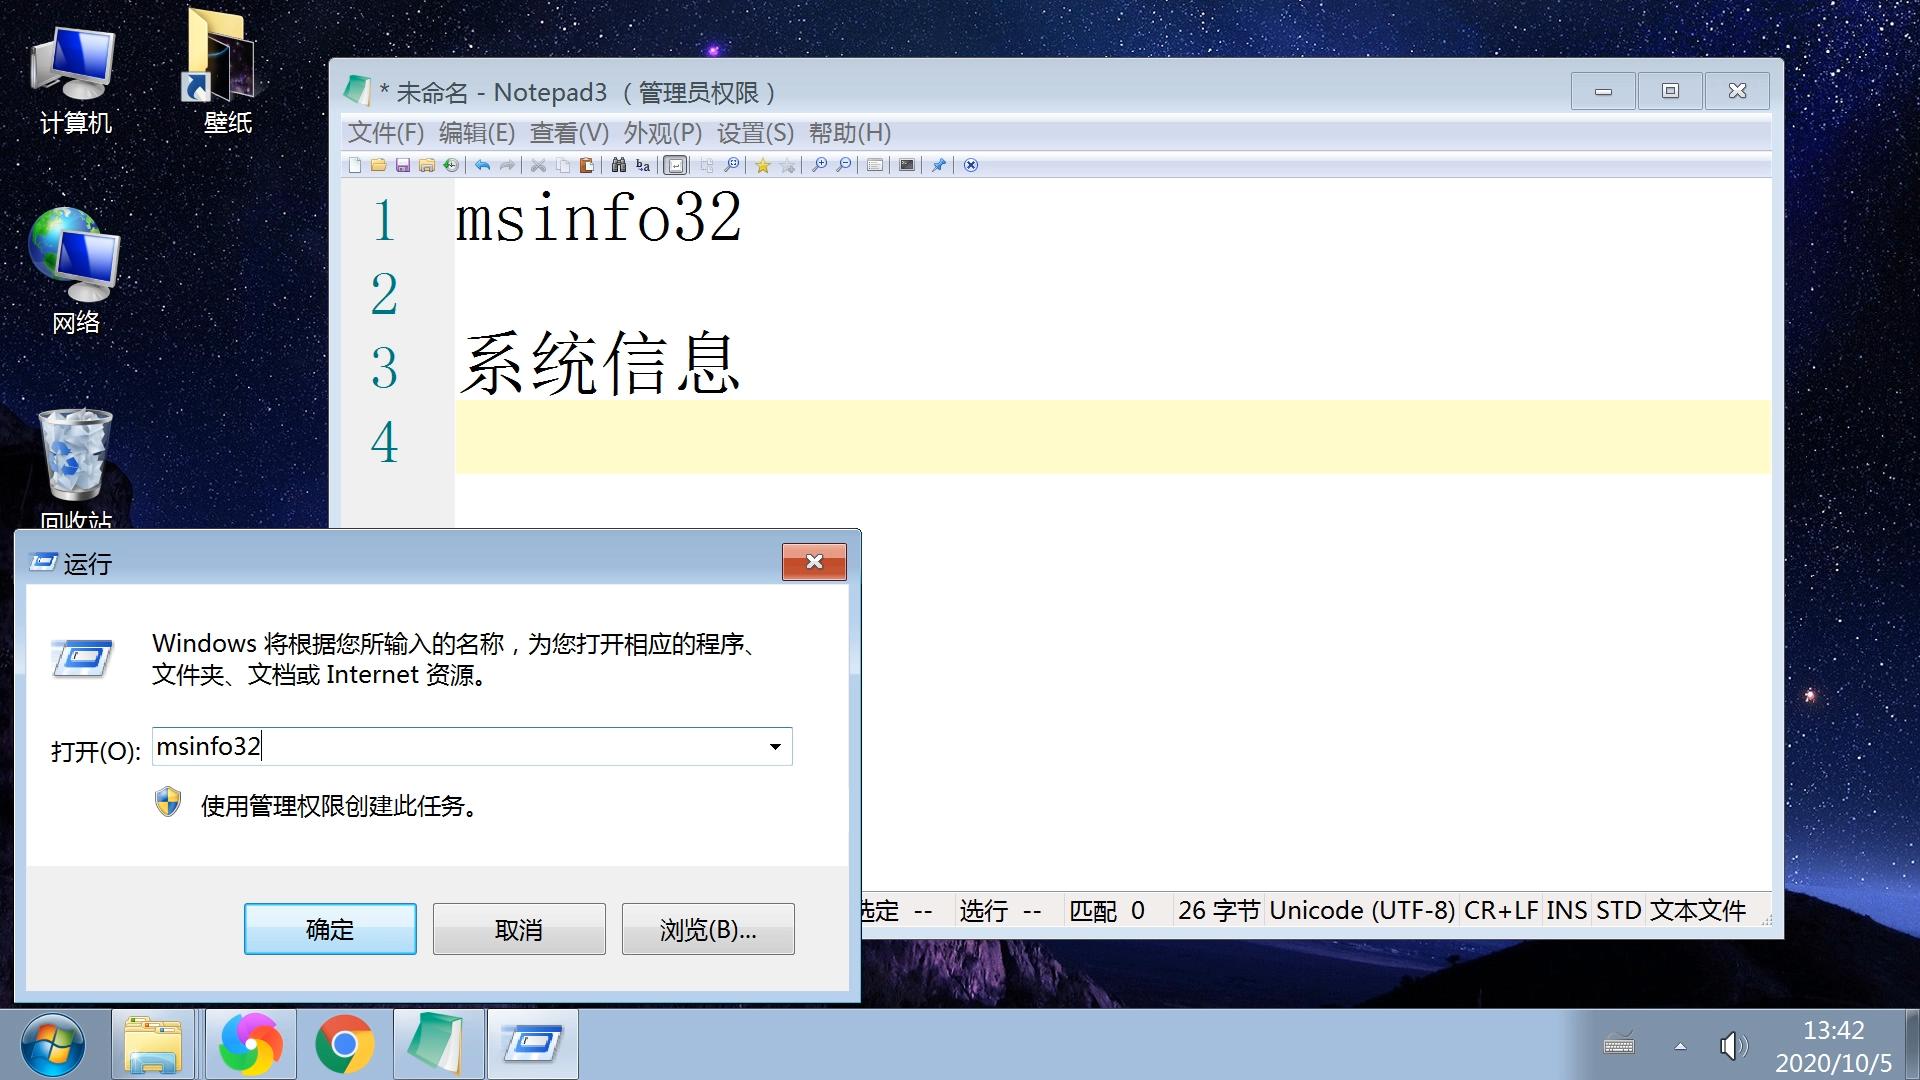The height and width of the screenshot is (1080, 1920).
Task: Cut selected text using scissors icon
Action: (x=537, y=165)
